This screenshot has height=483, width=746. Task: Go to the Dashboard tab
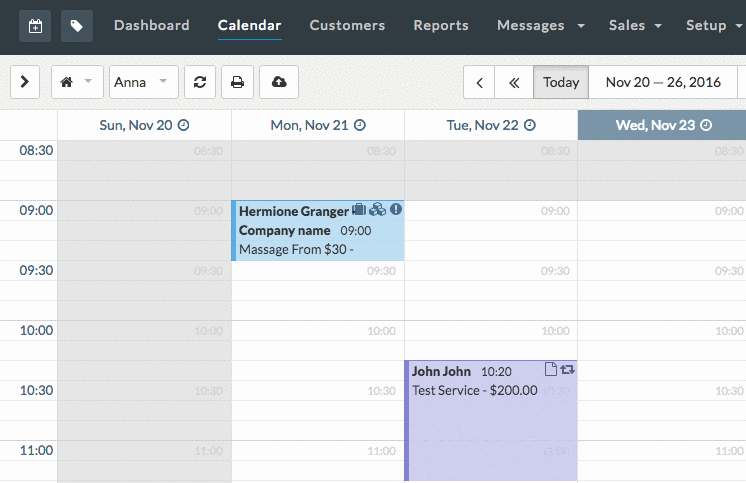pyautogui.click(x=152, y=25)
